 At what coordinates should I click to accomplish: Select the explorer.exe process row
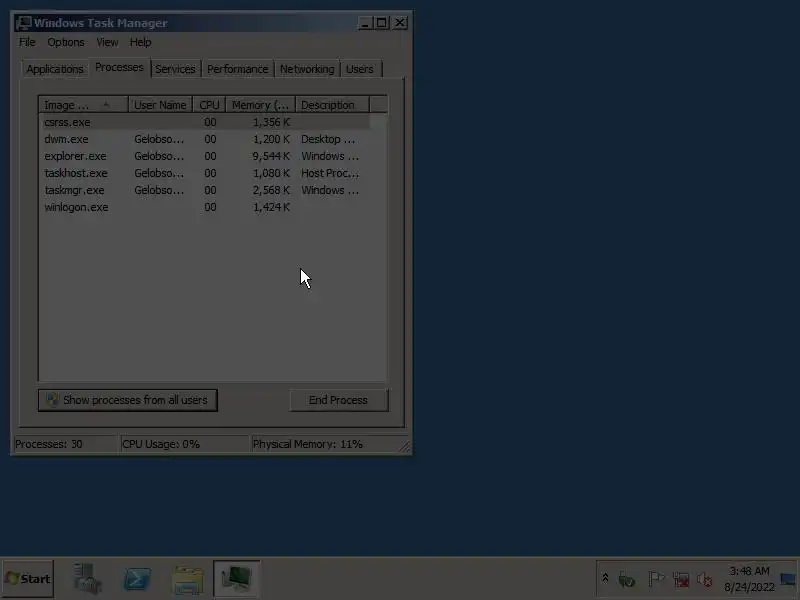(x=204, y=156)
